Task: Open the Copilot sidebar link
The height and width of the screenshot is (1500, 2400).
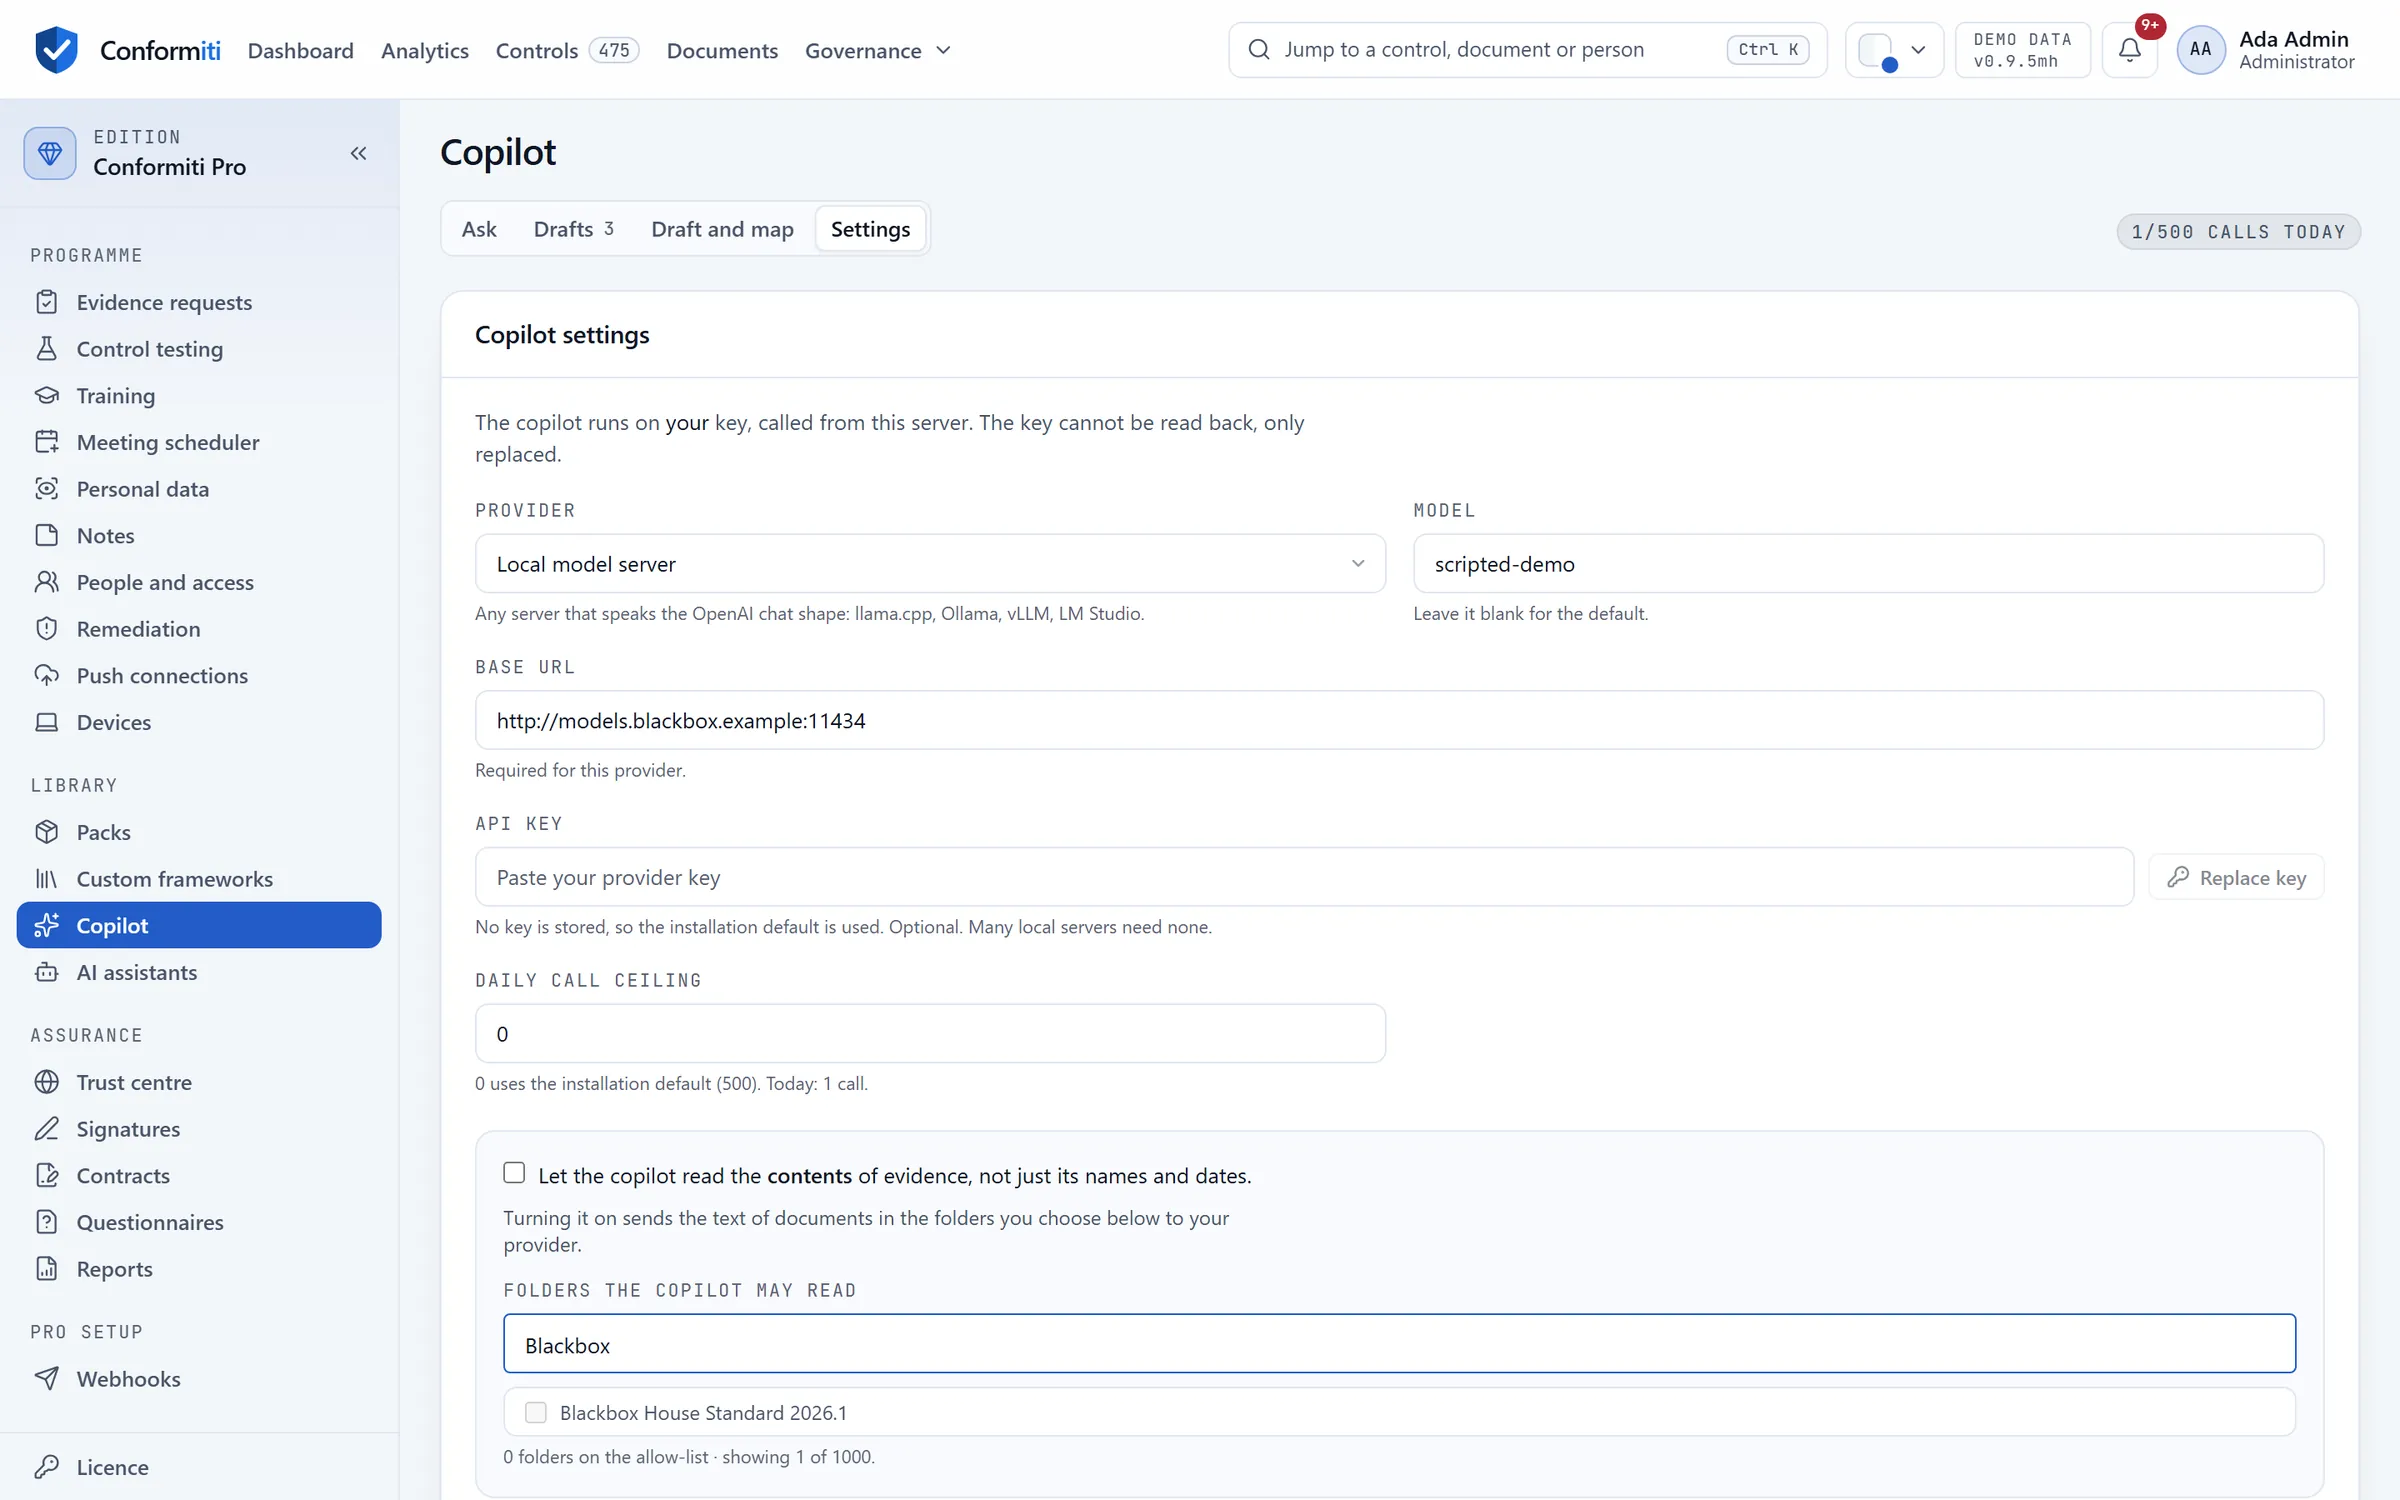Action: click(x=199, y=925)
